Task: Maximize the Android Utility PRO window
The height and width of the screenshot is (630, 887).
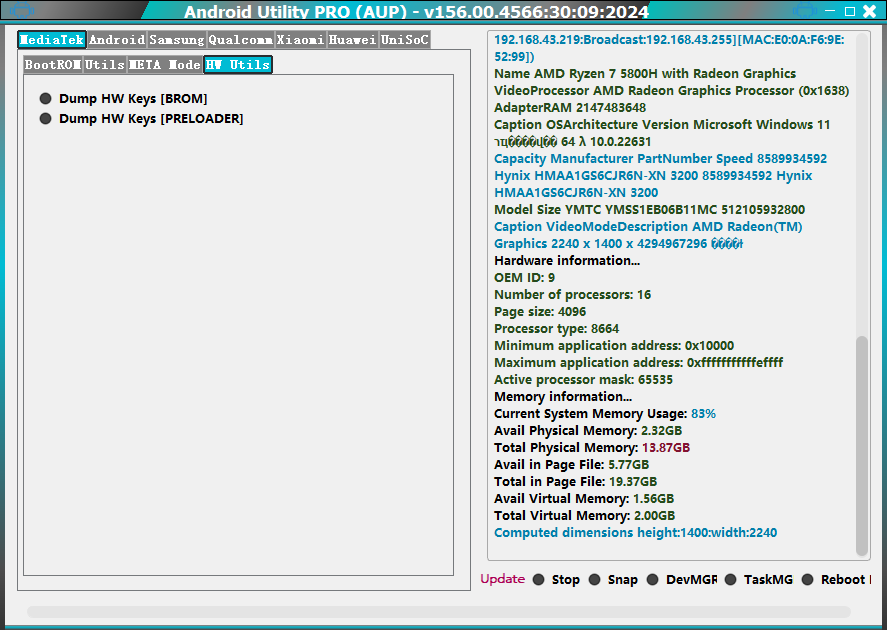Action: point(850,11)
